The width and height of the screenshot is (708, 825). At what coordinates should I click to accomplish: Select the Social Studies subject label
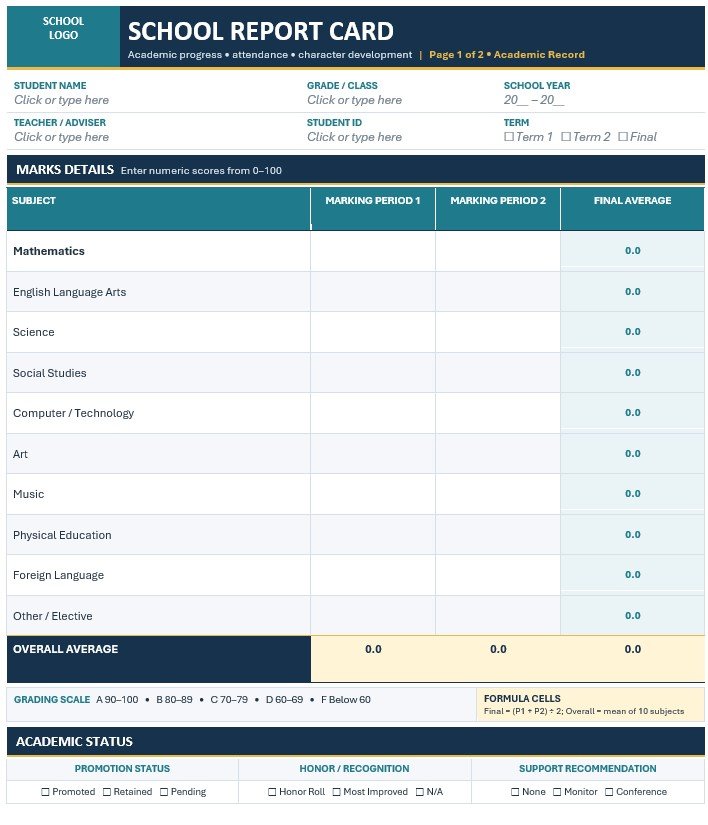pos(49,373)
